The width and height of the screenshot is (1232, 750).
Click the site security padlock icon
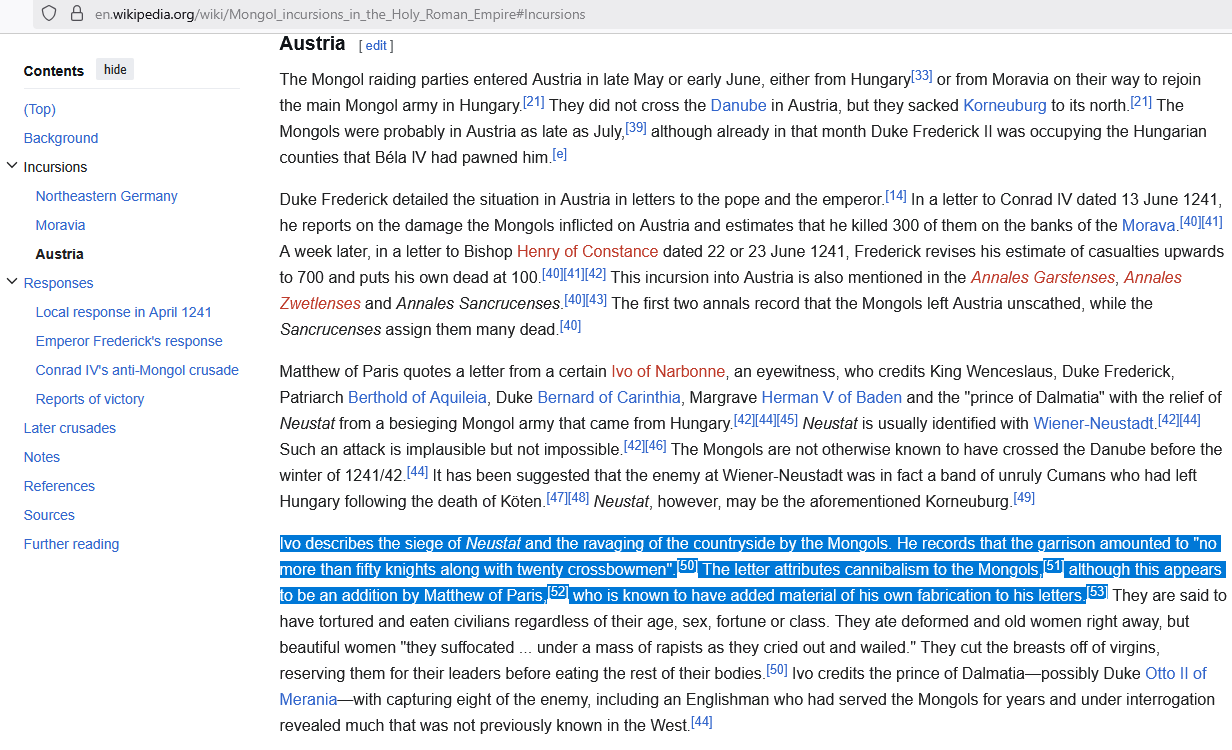click(x=77, y=14)
